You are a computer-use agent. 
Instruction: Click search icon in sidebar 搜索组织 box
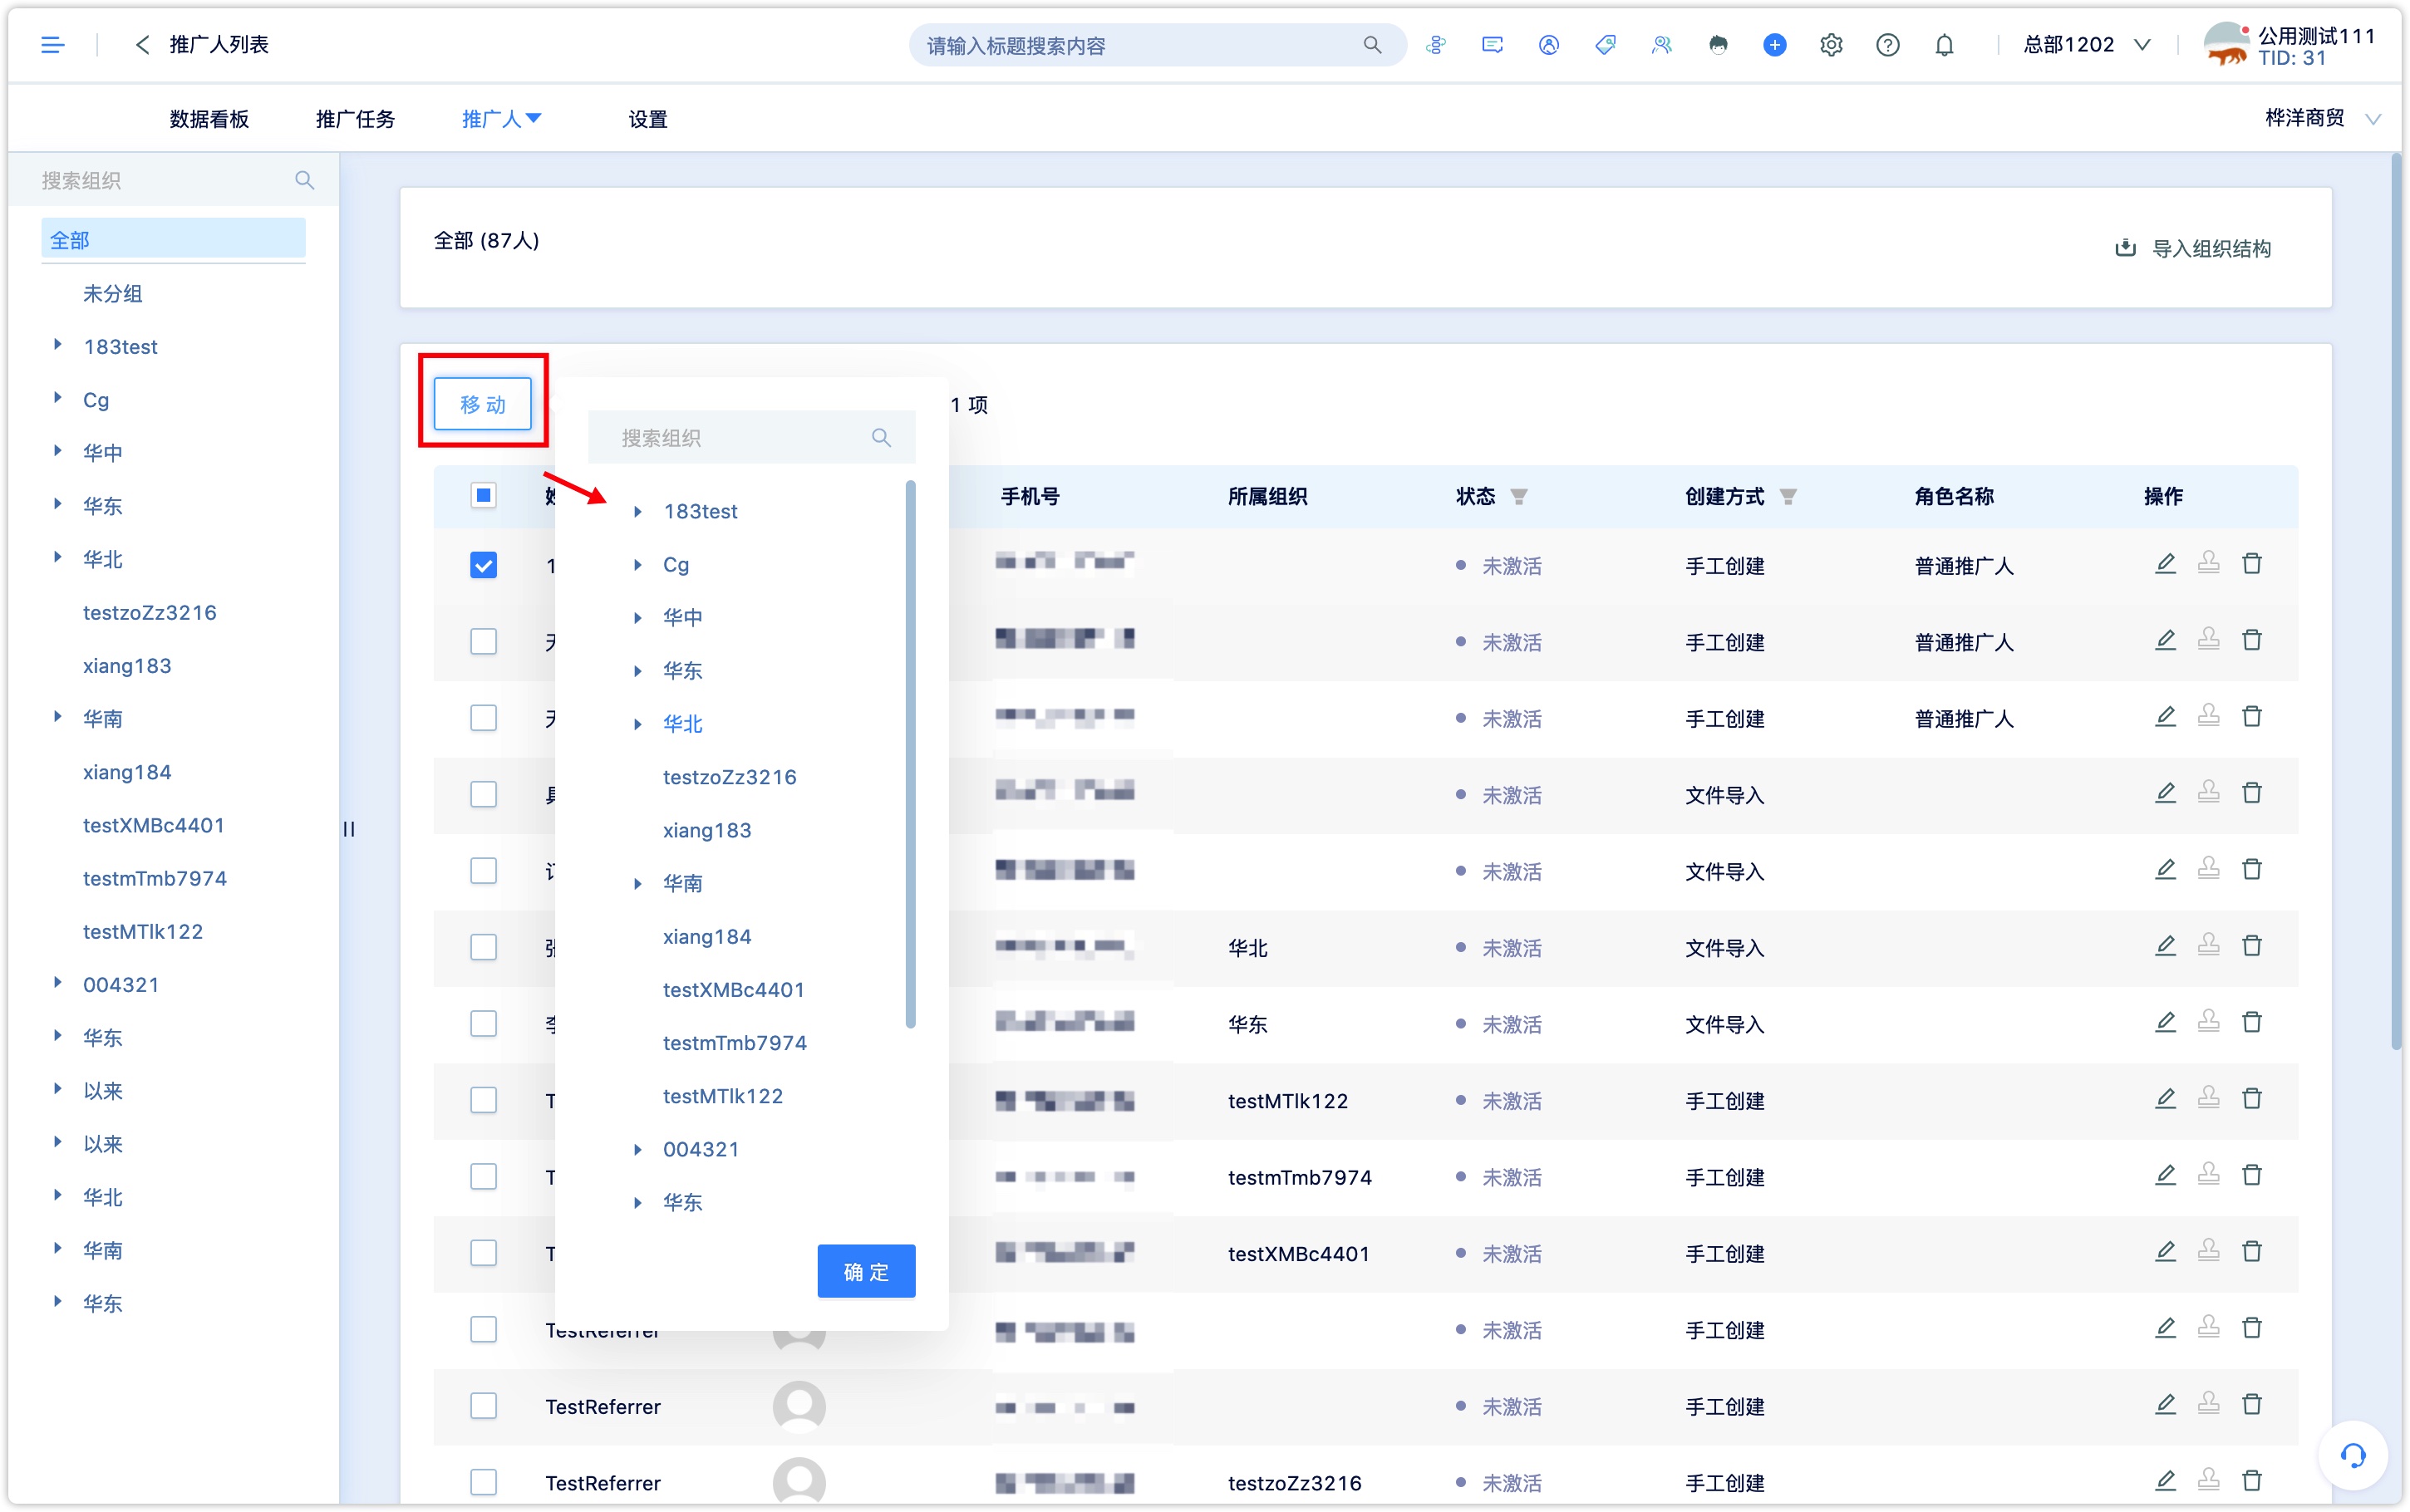[304, 180]
